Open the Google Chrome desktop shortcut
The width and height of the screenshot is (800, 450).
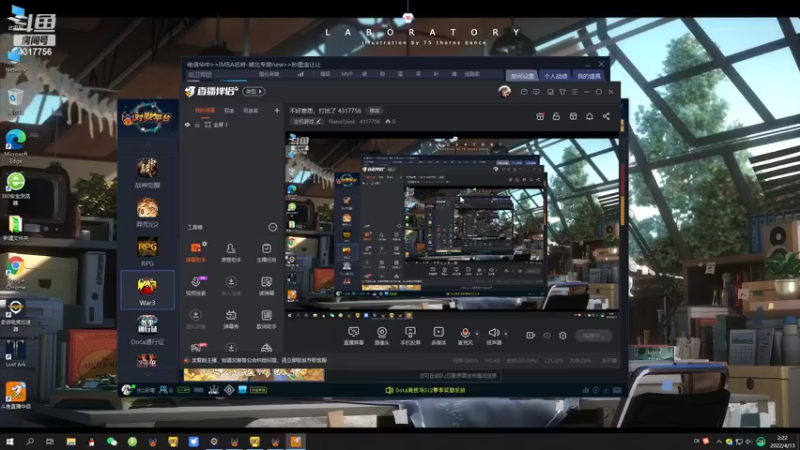(x=16, y=273)
